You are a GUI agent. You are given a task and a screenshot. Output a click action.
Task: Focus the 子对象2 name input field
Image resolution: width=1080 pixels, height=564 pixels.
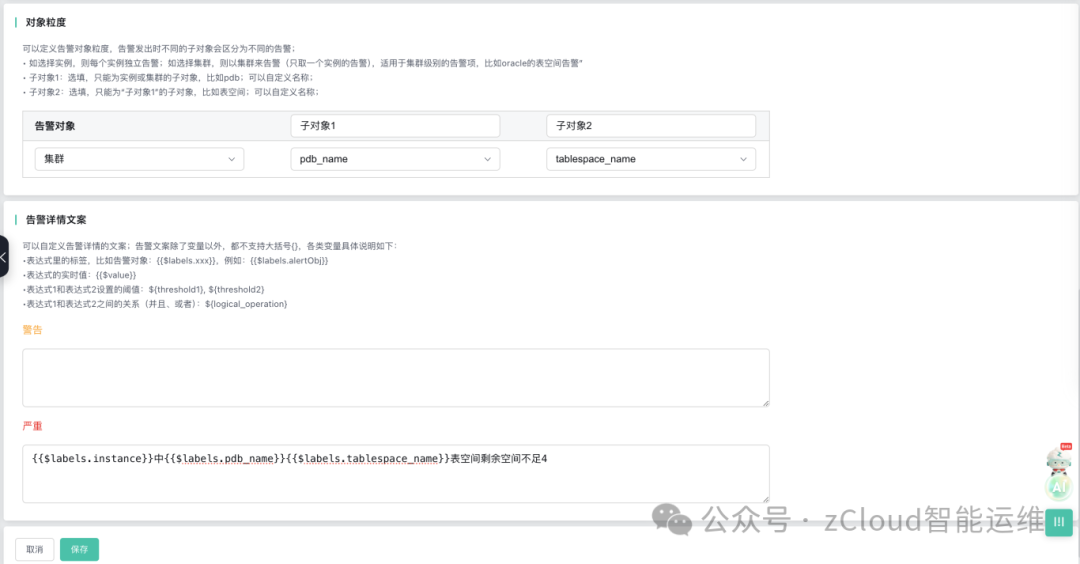[650, 126]
